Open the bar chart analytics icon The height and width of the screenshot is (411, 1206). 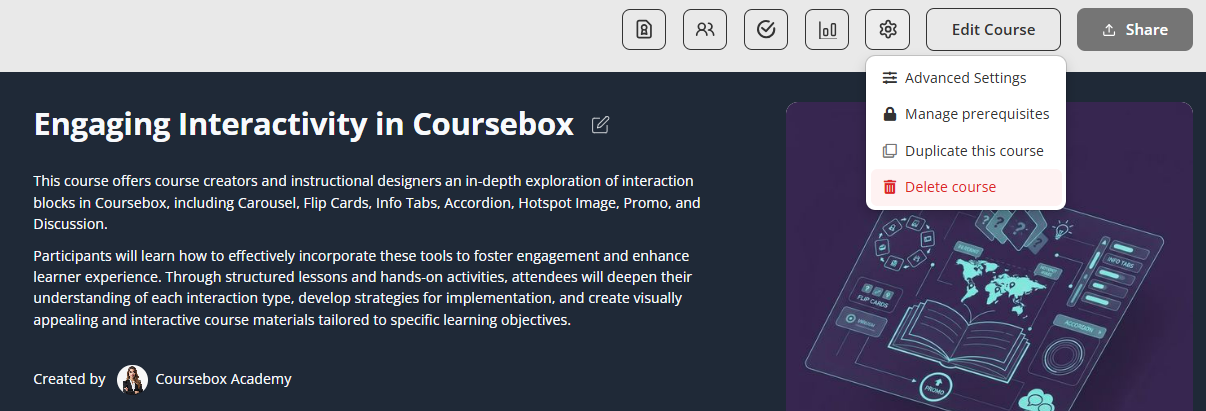(827, 30)
